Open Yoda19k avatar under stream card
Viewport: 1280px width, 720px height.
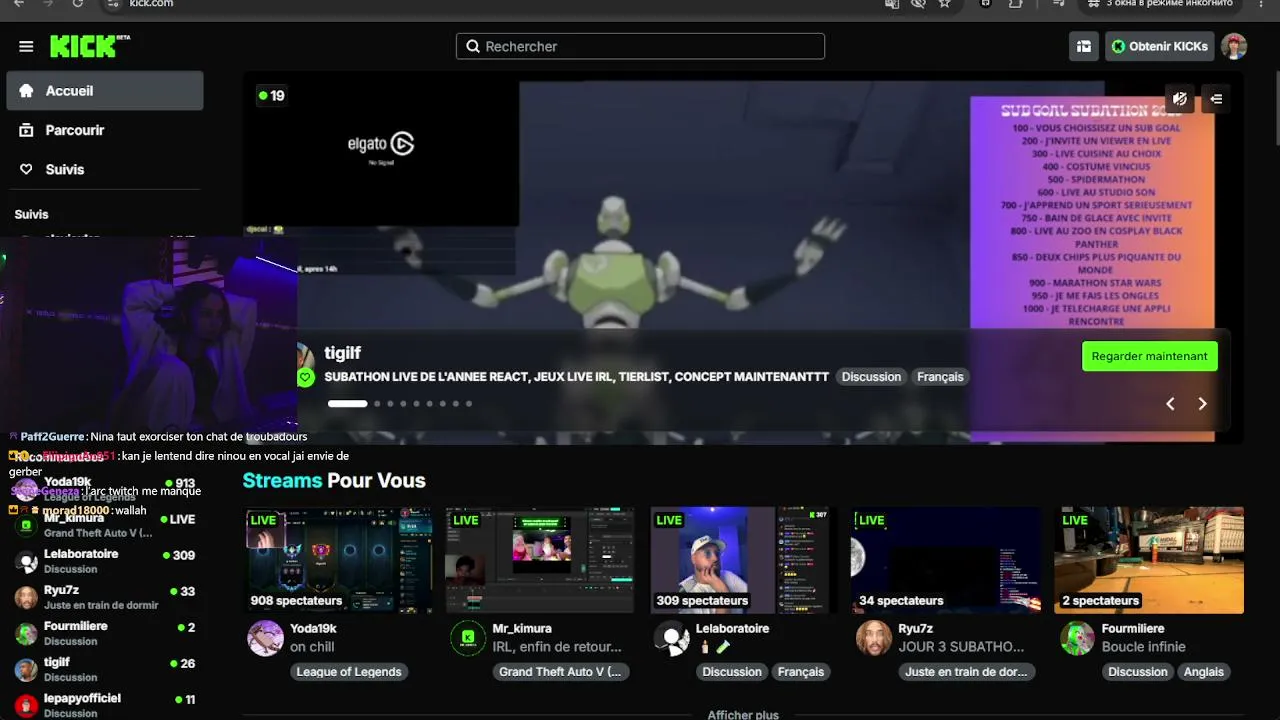(x=265, y=638)
